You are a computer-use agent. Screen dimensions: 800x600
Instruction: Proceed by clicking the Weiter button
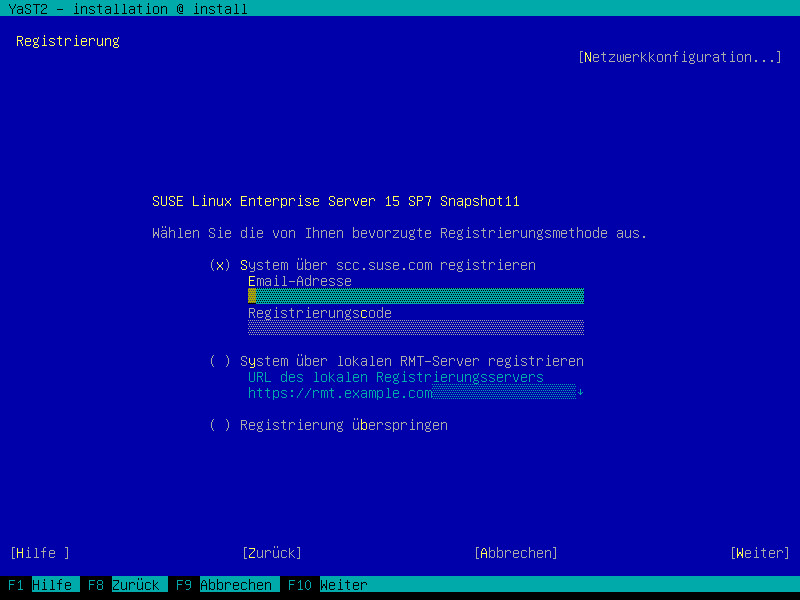[x=760, y=553]
